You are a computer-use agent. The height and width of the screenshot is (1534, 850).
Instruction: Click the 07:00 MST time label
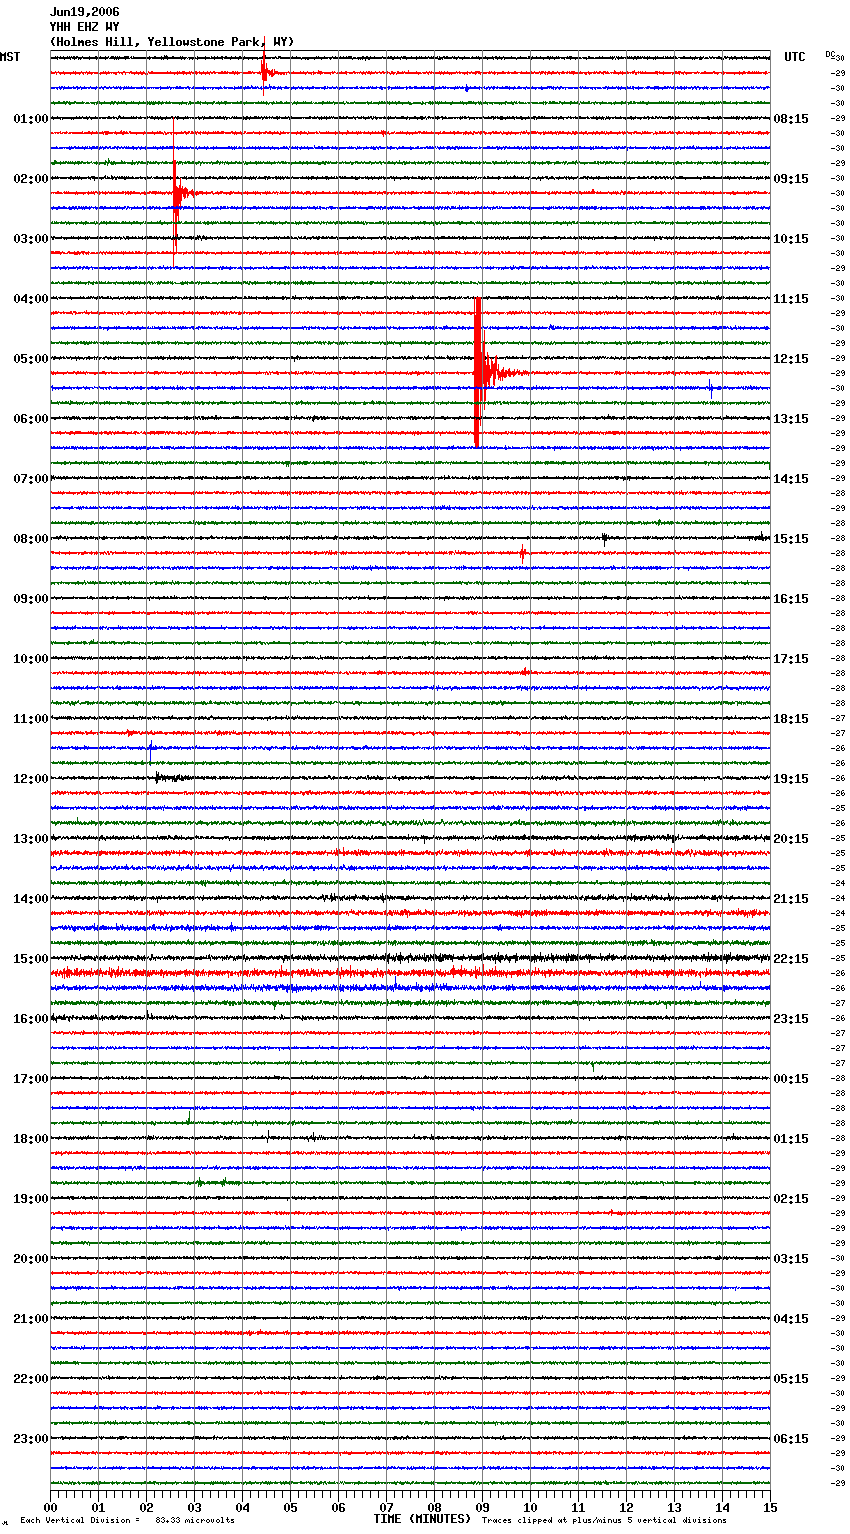pos(31,478)
